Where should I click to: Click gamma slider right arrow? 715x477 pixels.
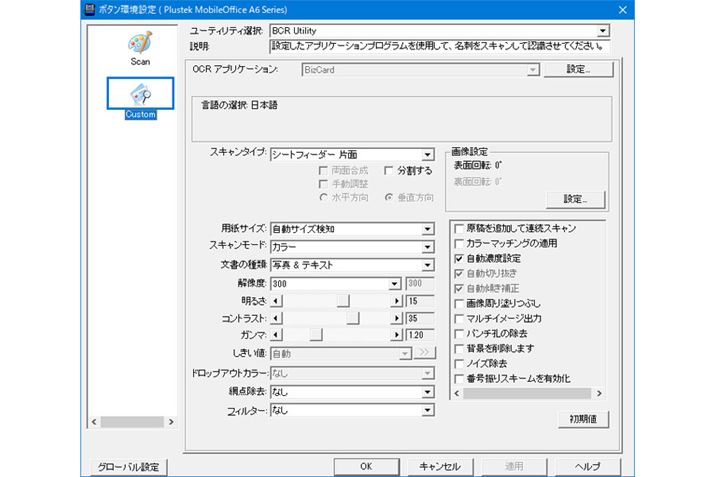pos(398,334)
